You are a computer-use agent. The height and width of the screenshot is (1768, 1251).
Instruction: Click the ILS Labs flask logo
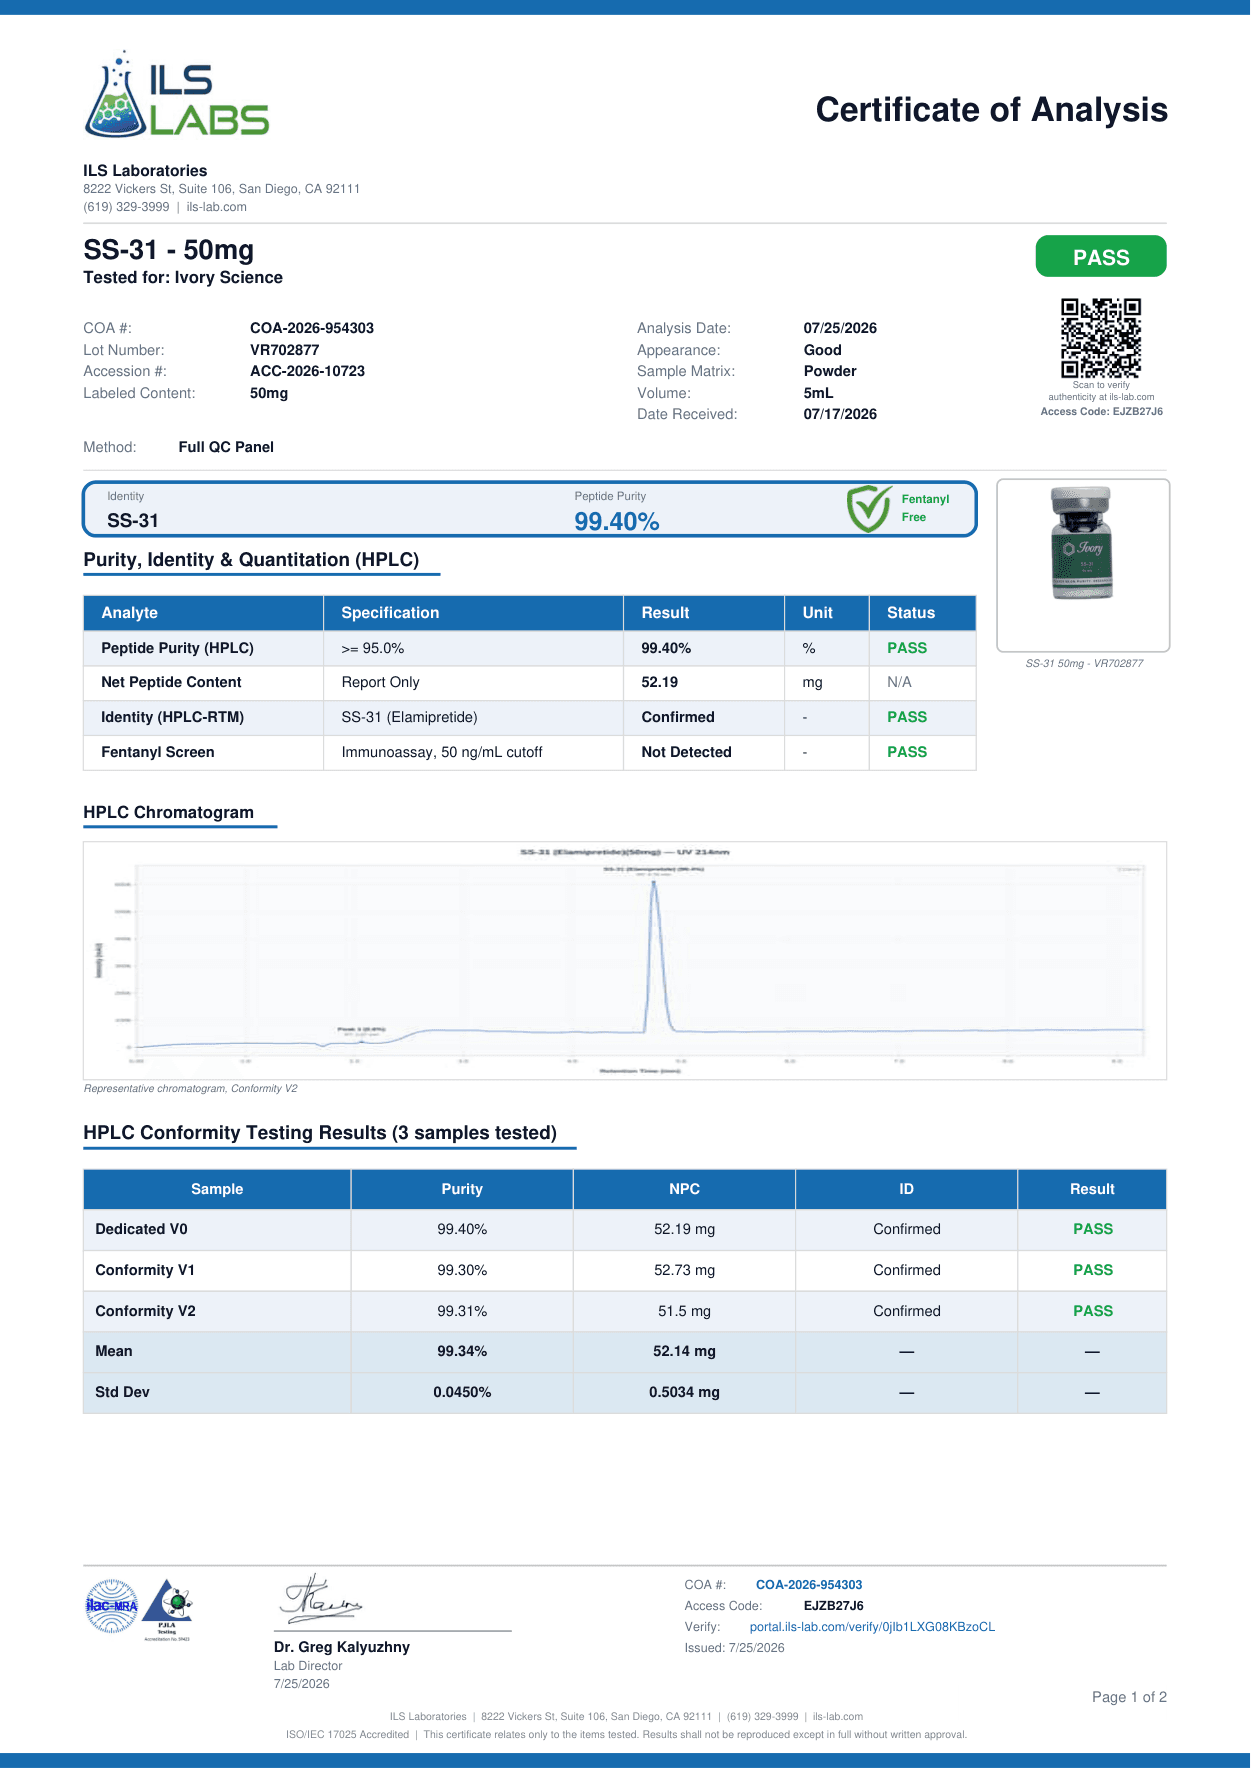tap(176, 94)
